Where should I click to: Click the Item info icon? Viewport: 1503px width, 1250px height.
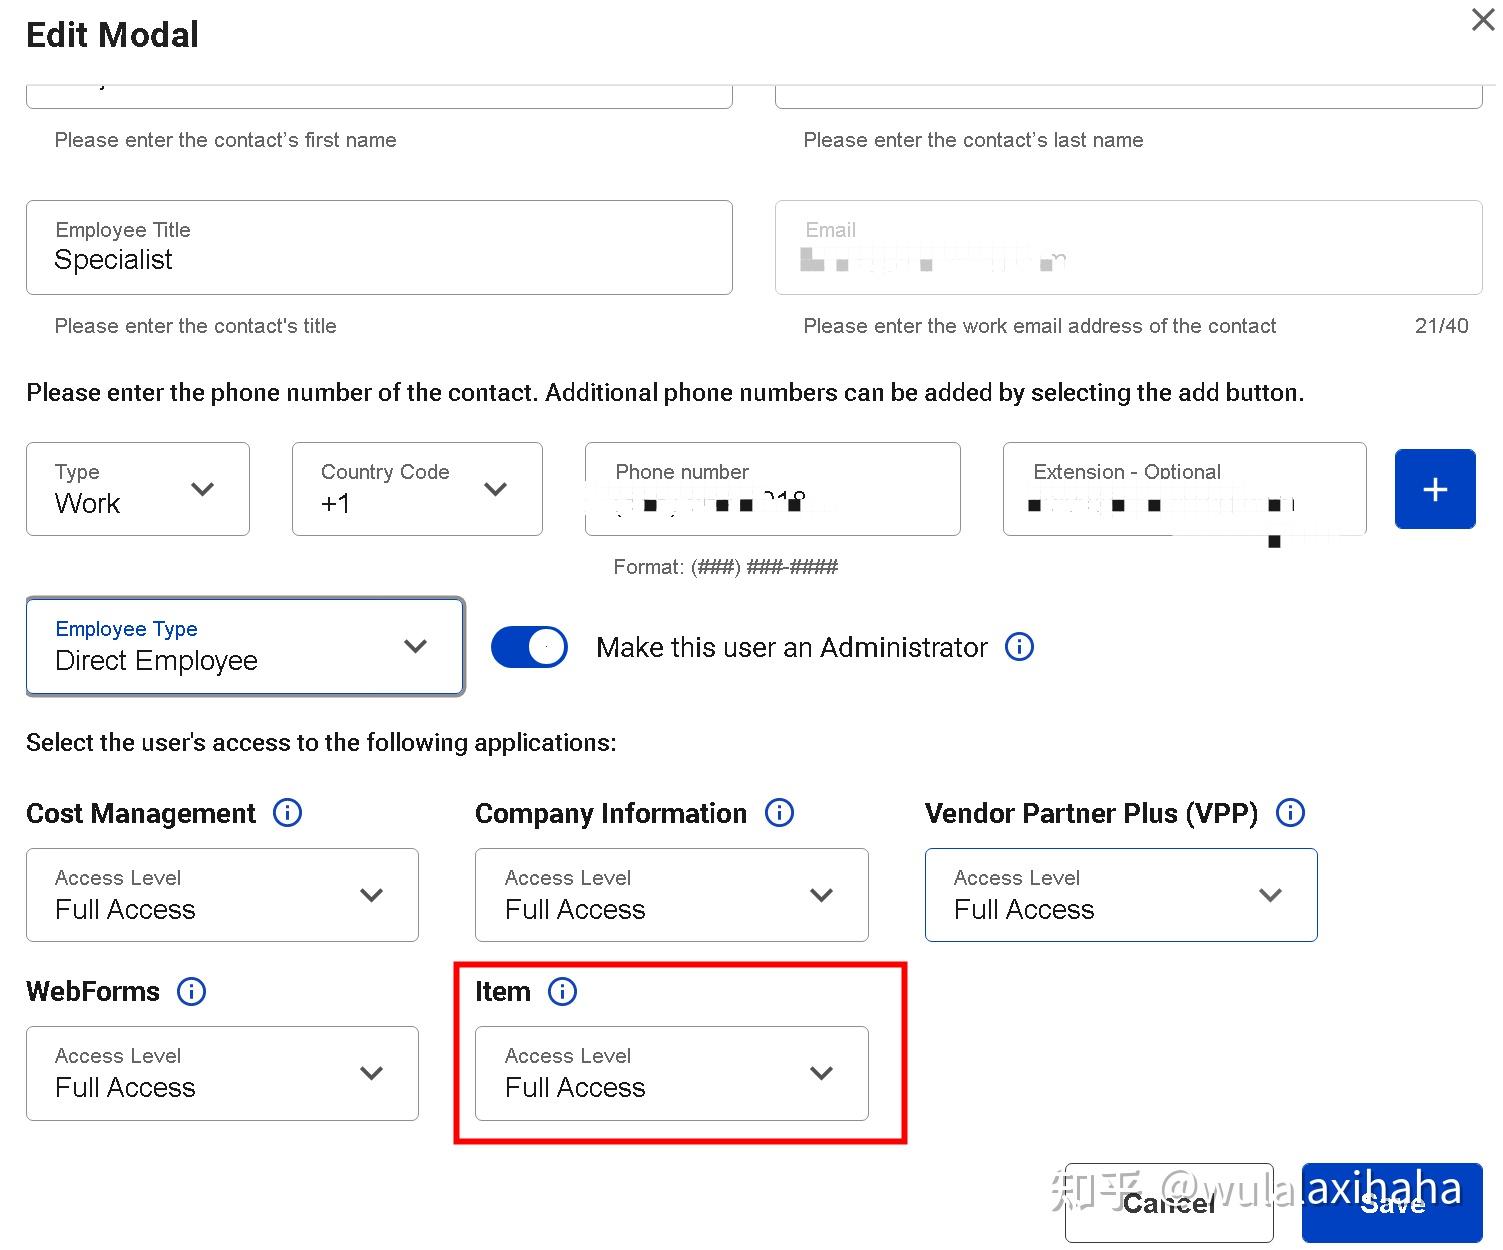[563, 991]
